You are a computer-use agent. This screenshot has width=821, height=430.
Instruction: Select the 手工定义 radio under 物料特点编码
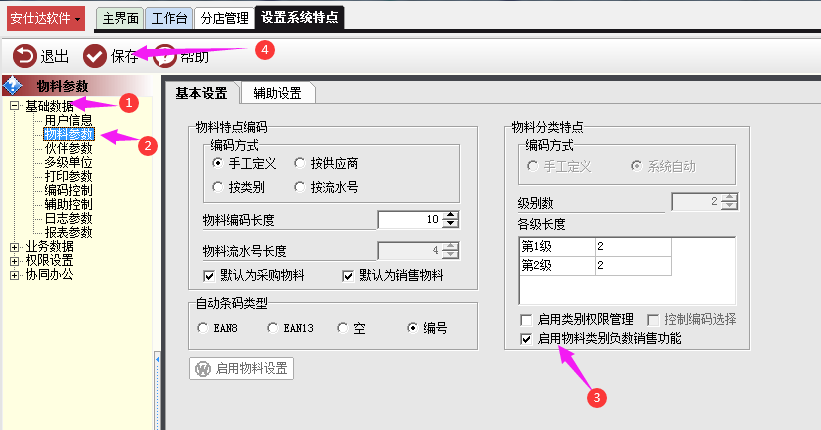(218, 163)
